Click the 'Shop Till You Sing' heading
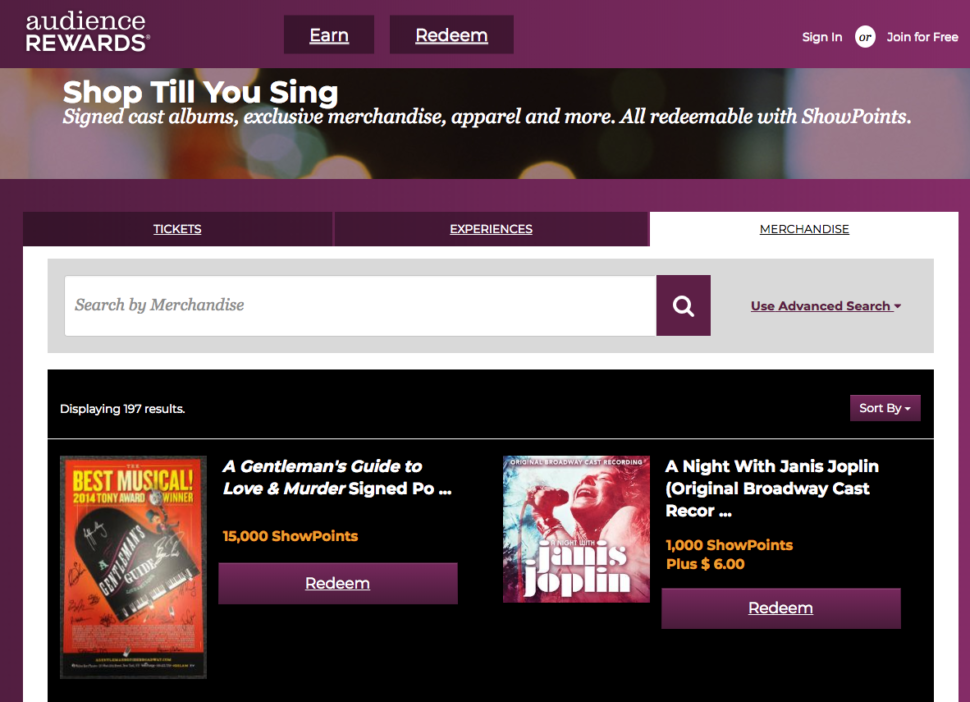This screenshot has width=970, height=702. click(200, 92)
